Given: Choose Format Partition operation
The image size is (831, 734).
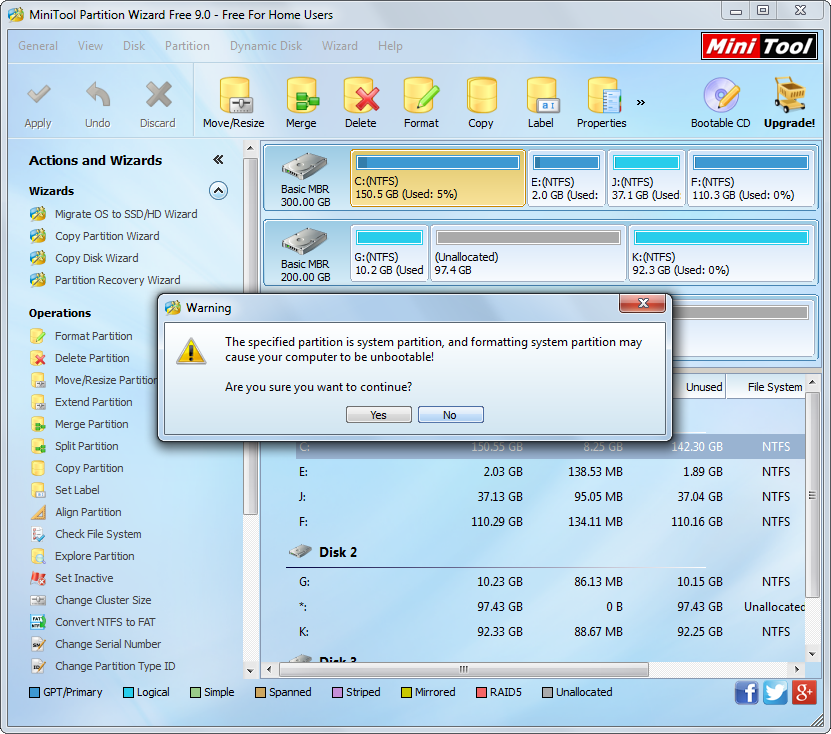Looking at the screenshot, I should 94,336.
